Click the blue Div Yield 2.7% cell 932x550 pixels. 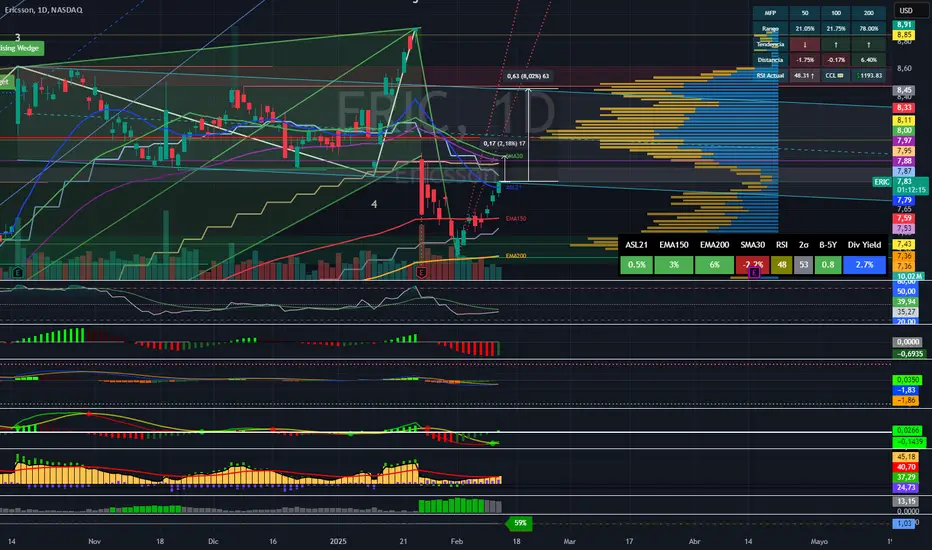(864, 265)
